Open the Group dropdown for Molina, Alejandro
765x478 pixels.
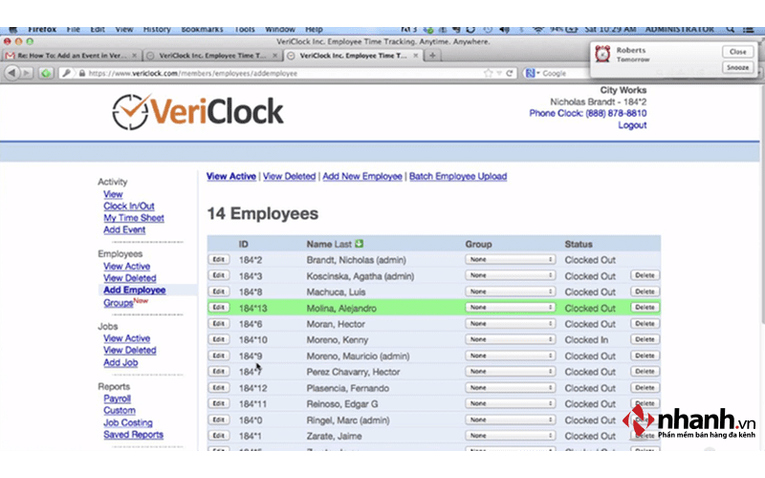coord(510,307)
